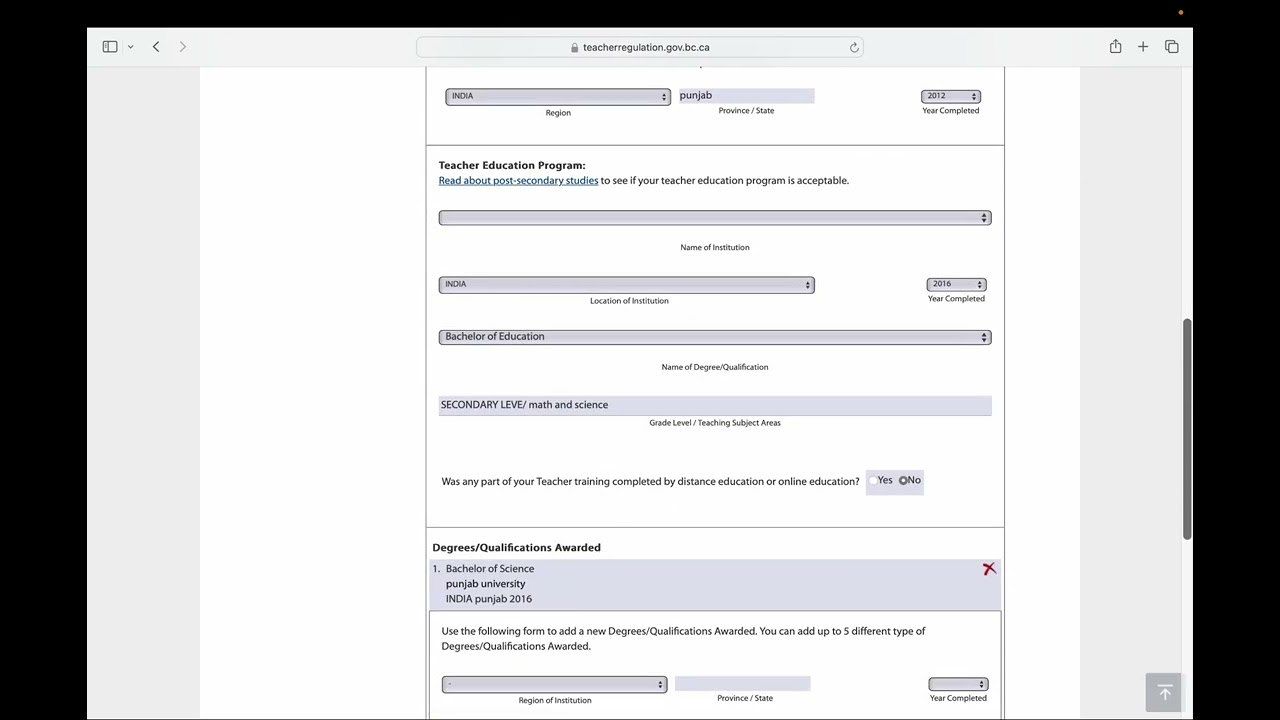This screenshot has width=1280, height=720.
Task: Open Read about post-secondary studies link
Action: tap(518, 181)
